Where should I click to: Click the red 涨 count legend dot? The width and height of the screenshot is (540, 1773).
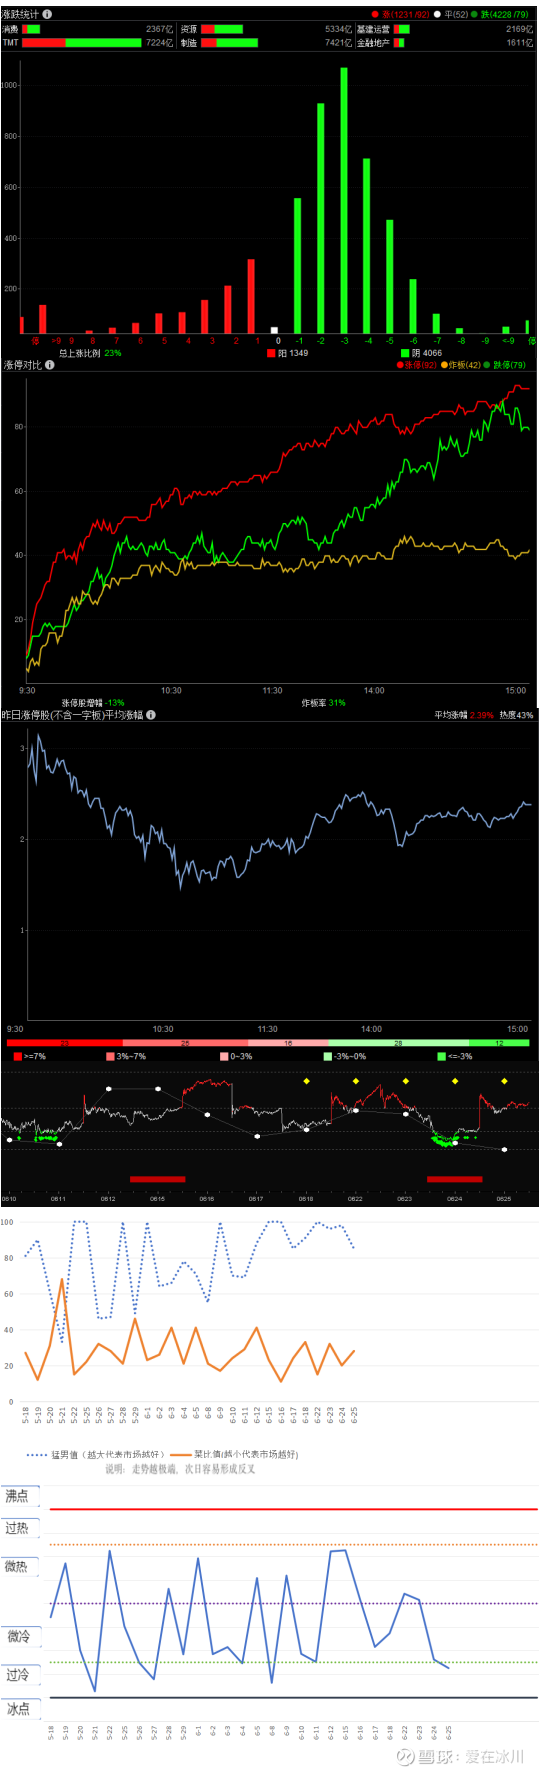376,15
